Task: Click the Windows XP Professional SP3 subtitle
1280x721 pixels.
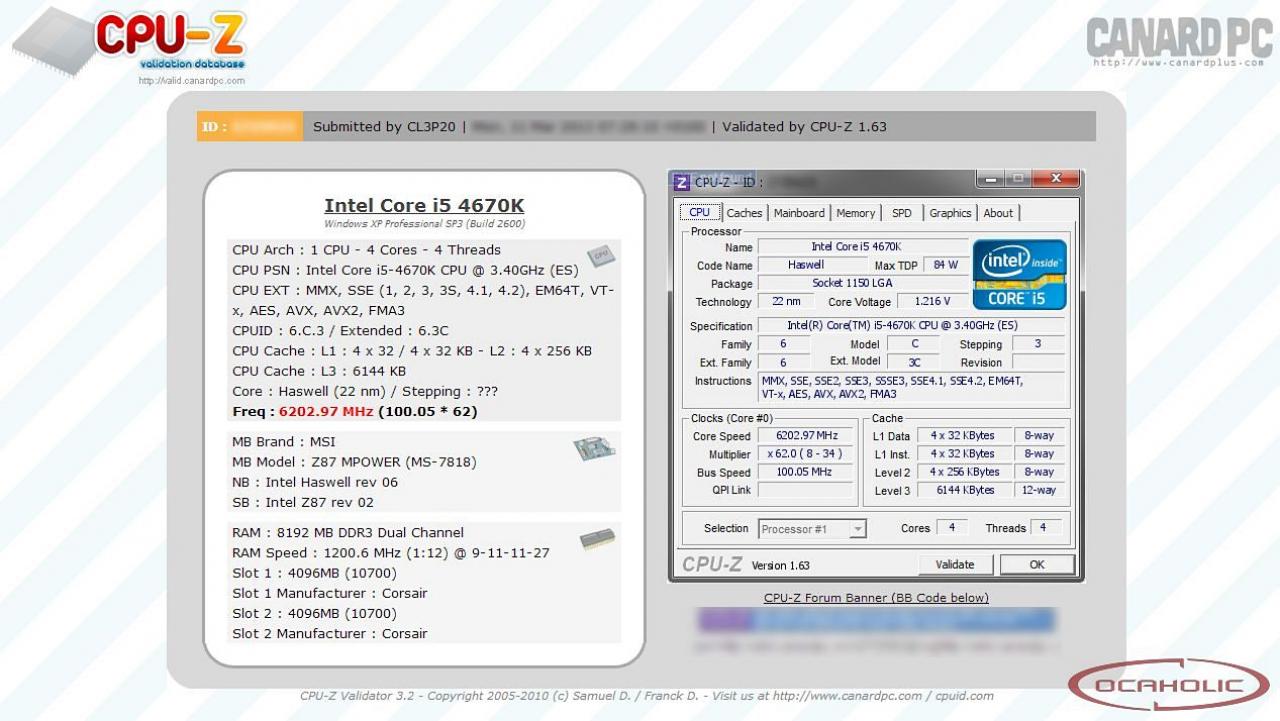Action: pyautogui.click(x=424, y=224)
